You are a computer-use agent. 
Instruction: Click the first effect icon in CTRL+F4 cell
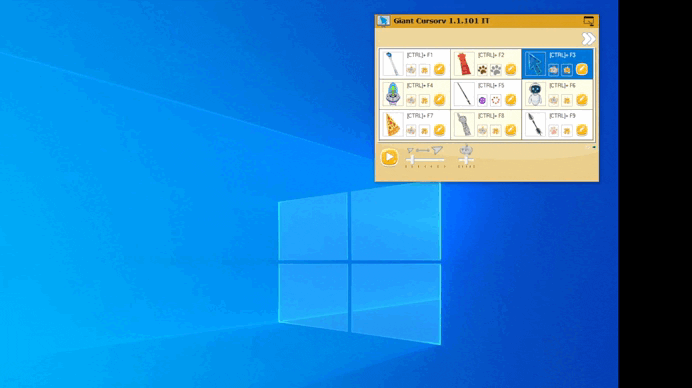tap(411, 100)
